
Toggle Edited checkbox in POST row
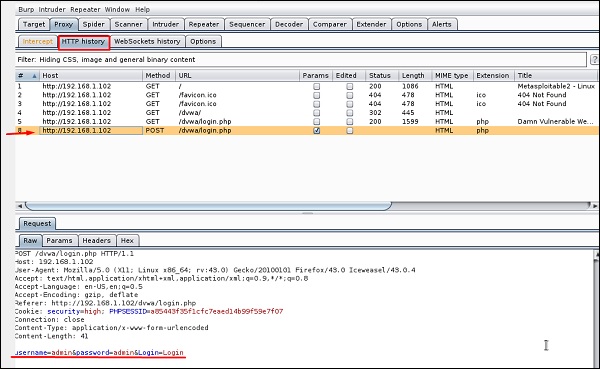coord(349,131)
